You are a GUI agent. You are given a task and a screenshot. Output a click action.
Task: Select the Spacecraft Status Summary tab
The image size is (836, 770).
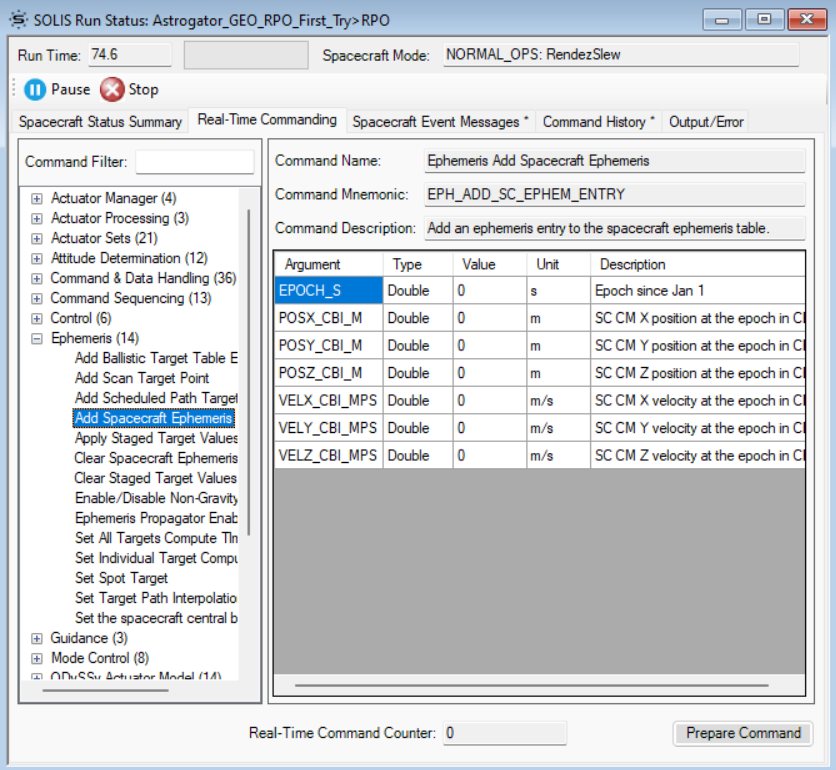point(95,121)
